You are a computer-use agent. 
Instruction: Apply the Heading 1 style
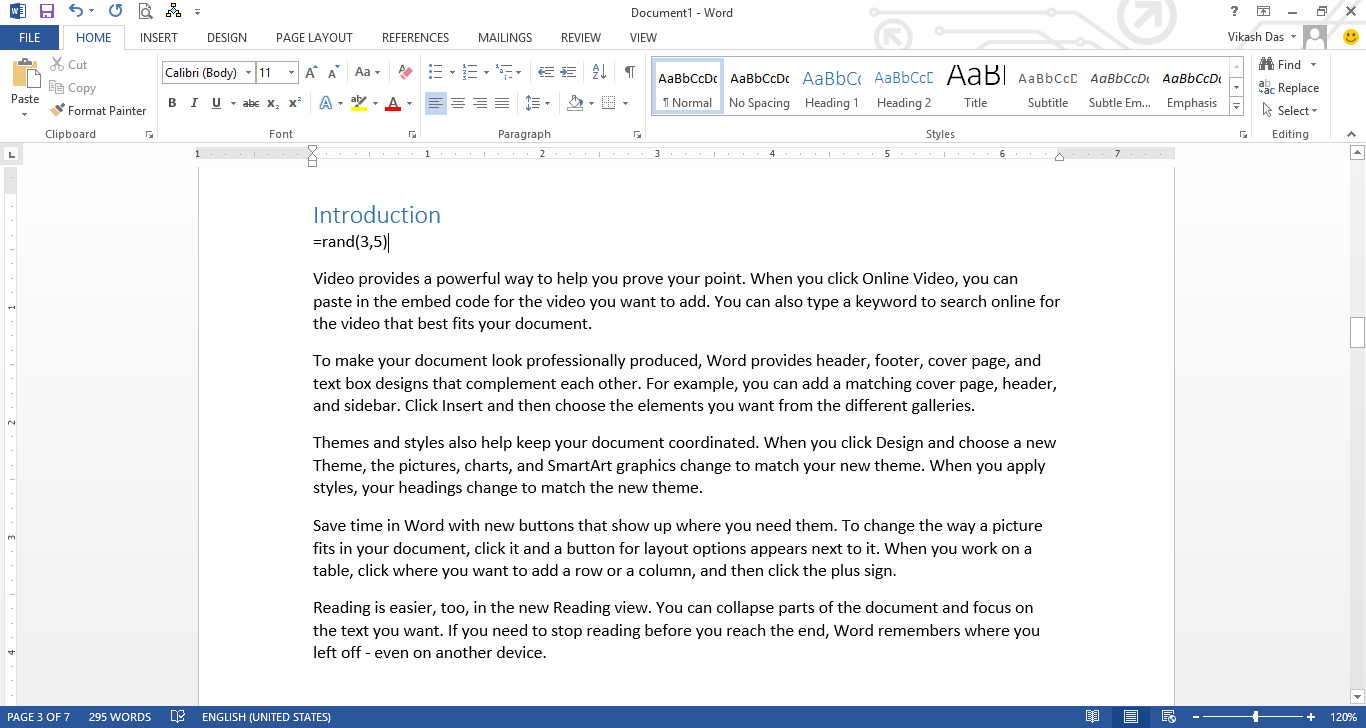pyautogui.click(x=831, y=86)
